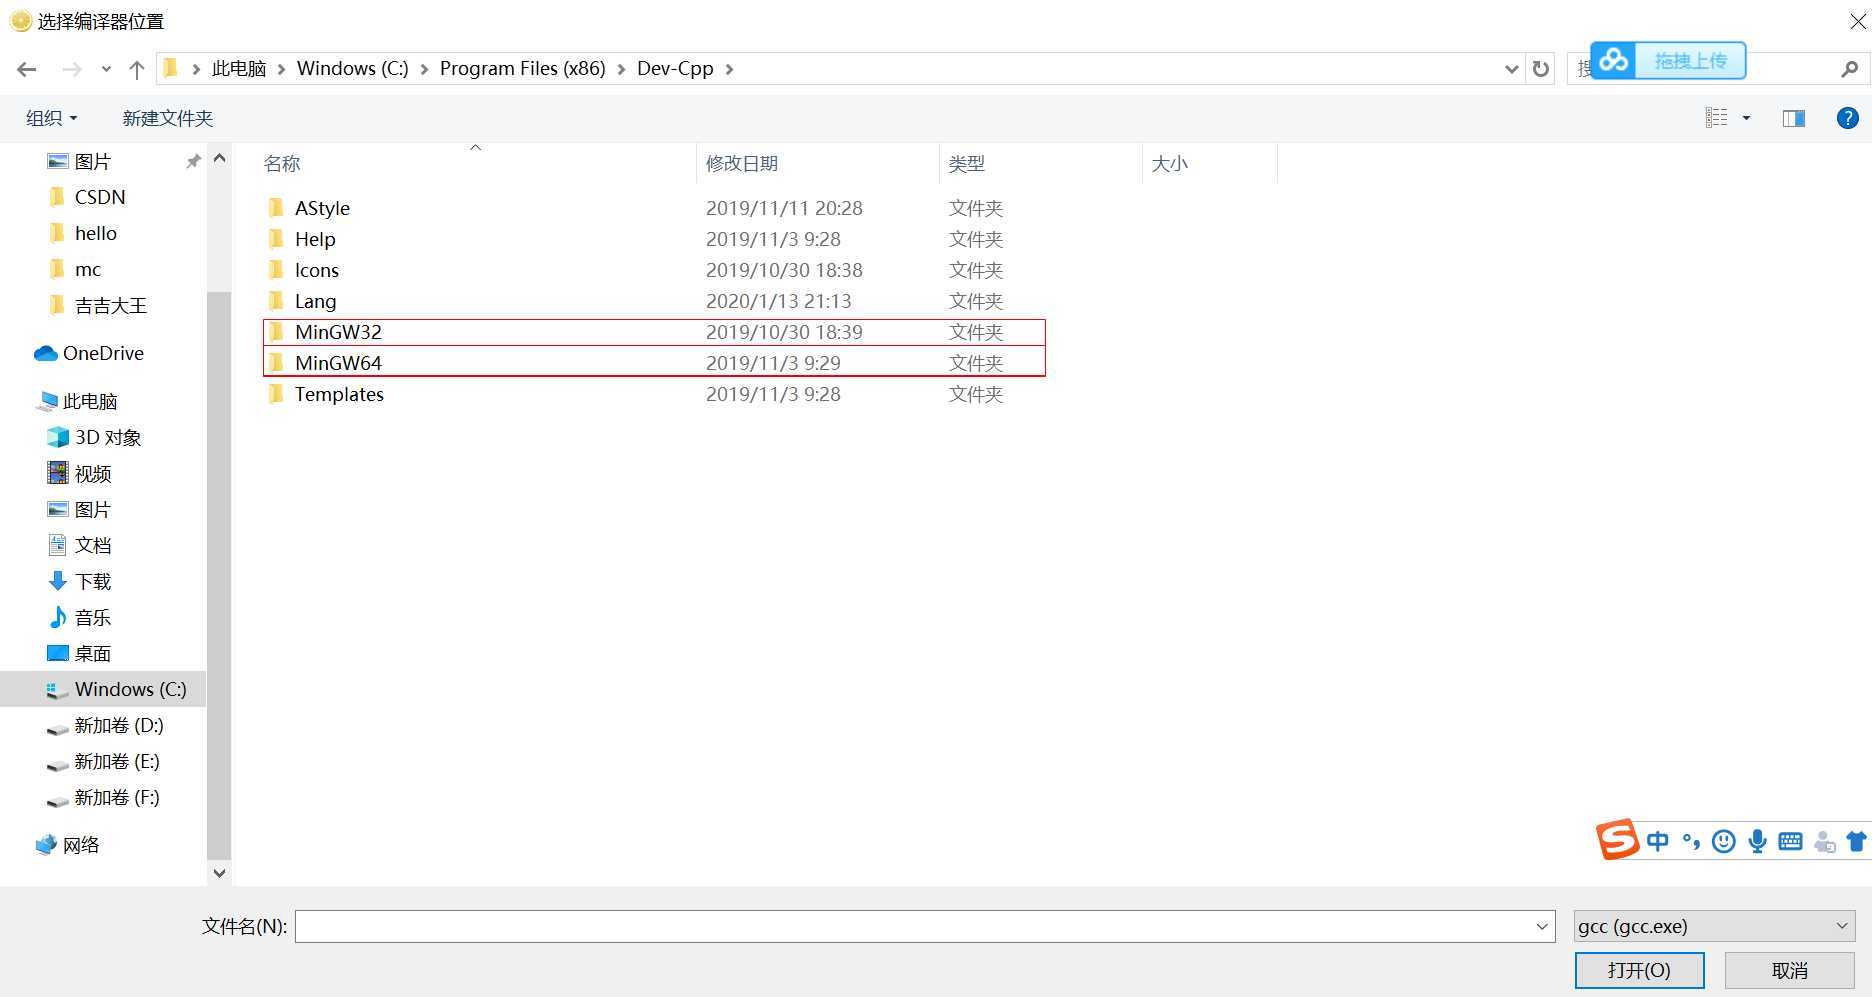
Task: Click the 打开(O) button
Action: pos(1639,970)
